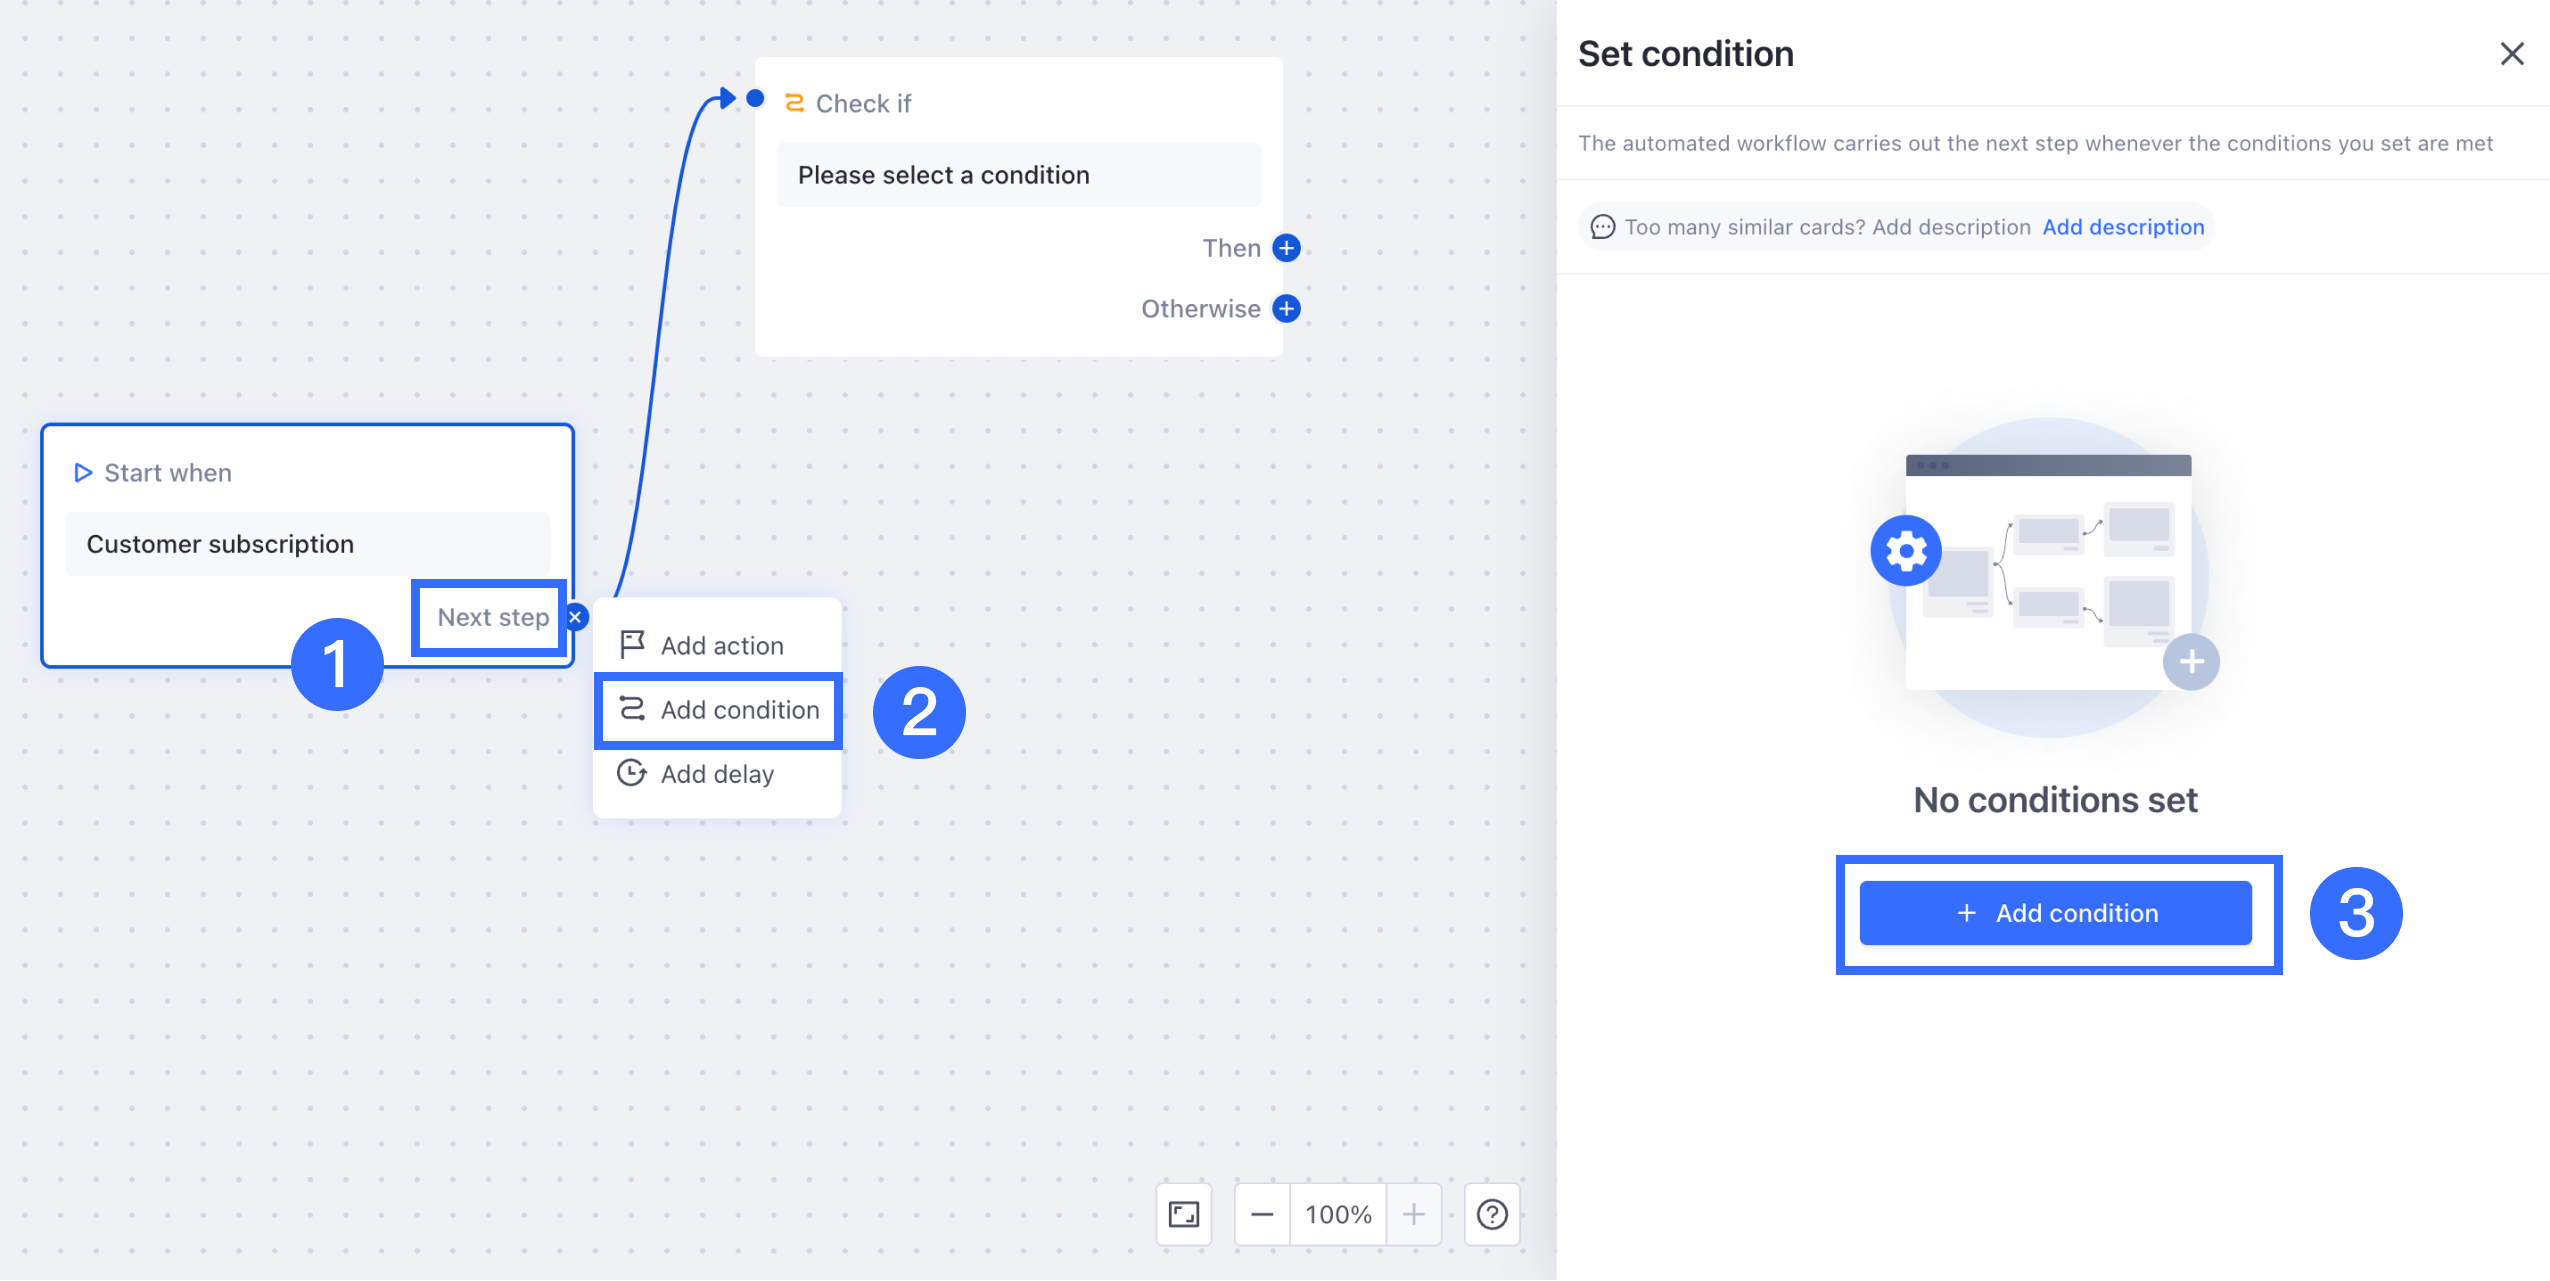This screenshot has height=1281, width=2550.
Task: Click the gear icon in the illustration
Action: click(1906, 550)
